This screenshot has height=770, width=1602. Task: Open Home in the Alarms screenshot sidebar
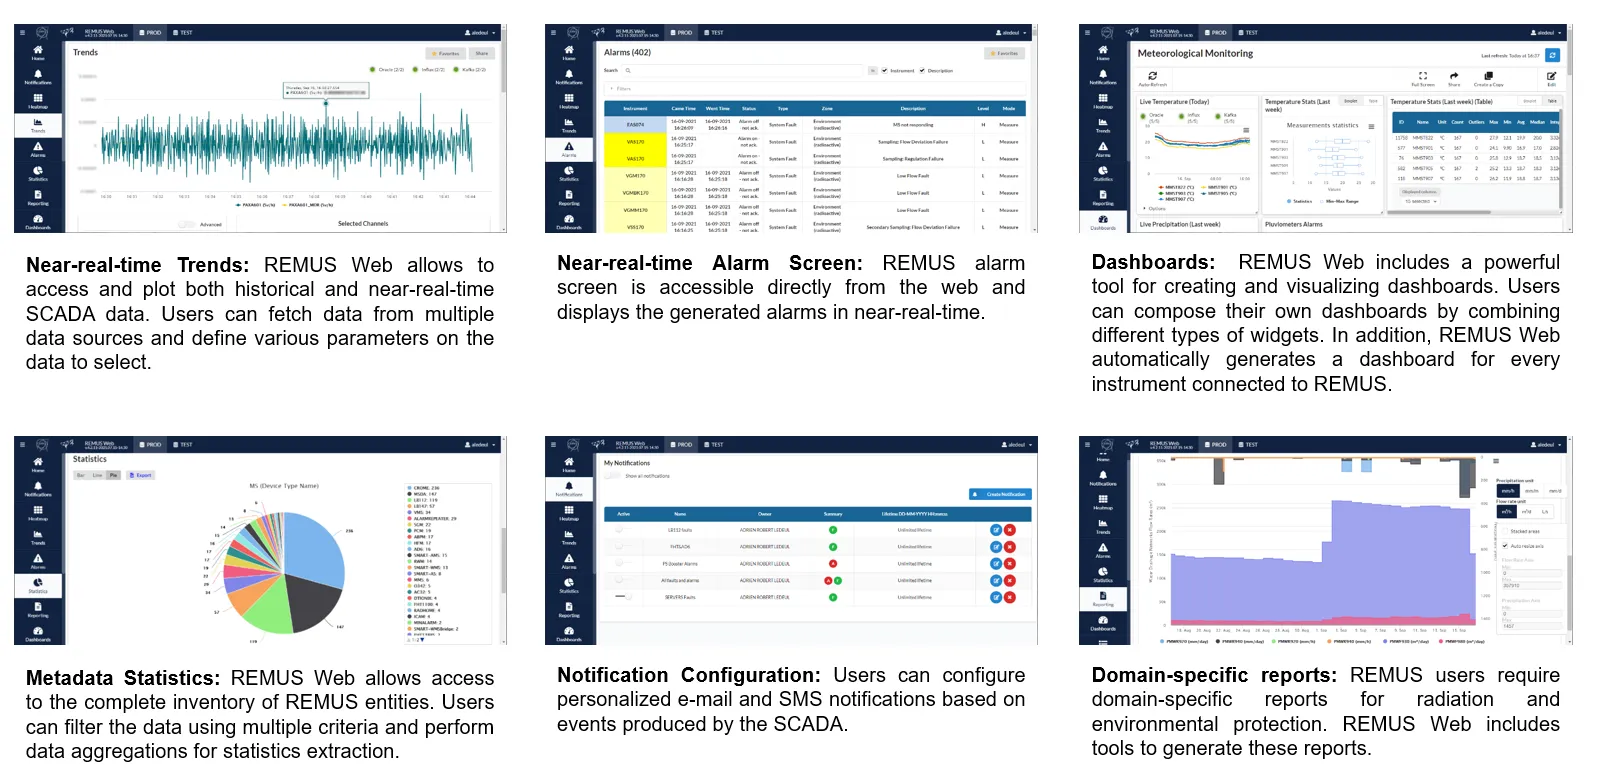coord(569,51)
